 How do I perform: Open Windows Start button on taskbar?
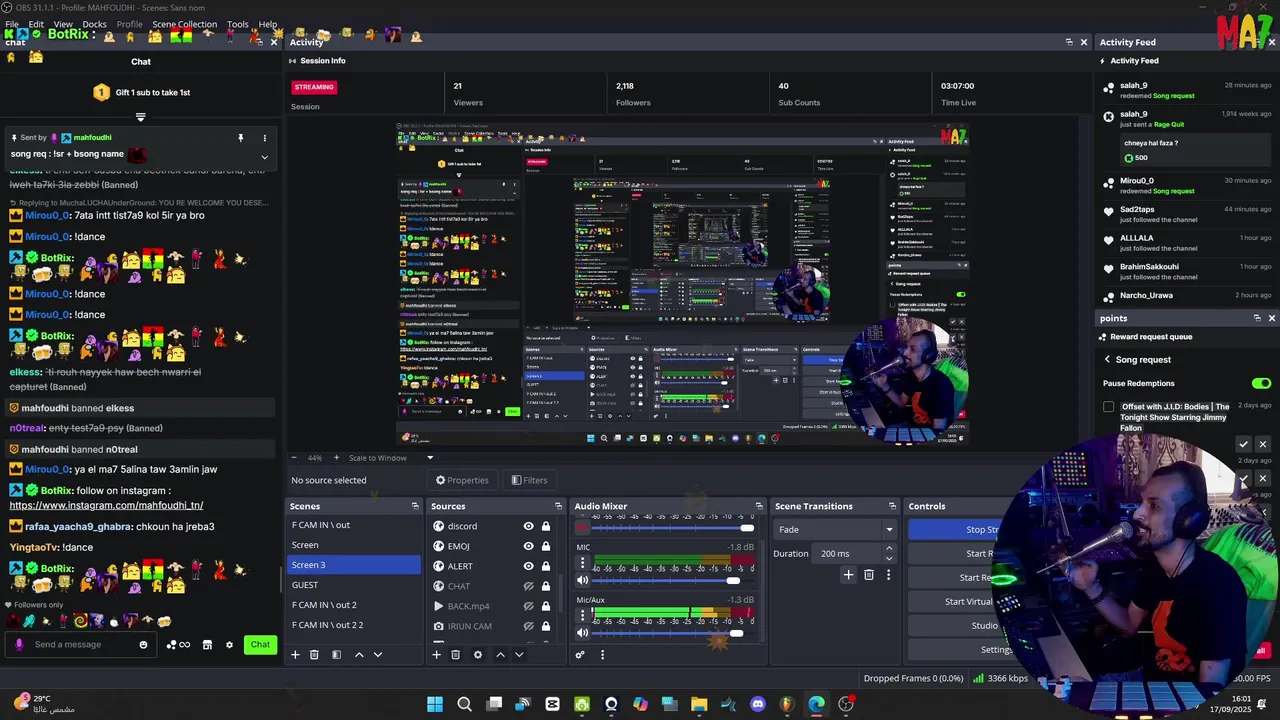click(435, 704)
